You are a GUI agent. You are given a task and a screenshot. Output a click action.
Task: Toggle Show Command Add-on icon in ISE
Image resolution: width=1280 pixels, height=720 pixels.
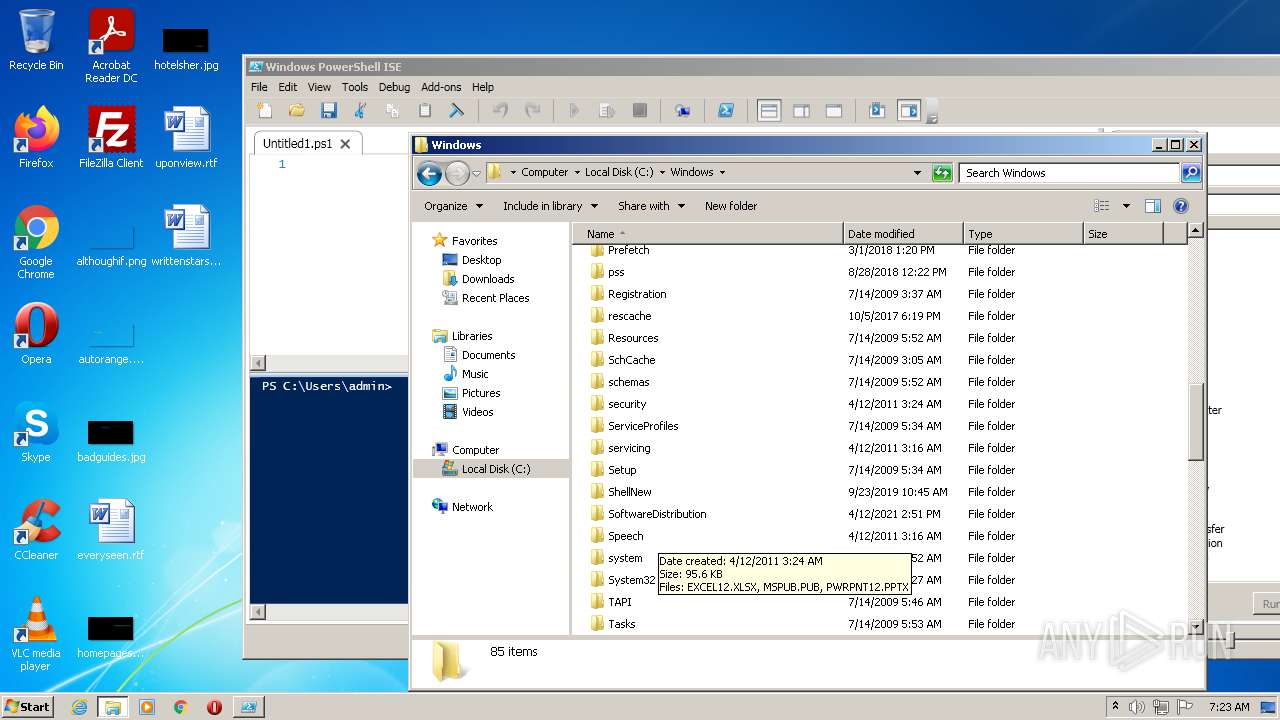point(909,111)
